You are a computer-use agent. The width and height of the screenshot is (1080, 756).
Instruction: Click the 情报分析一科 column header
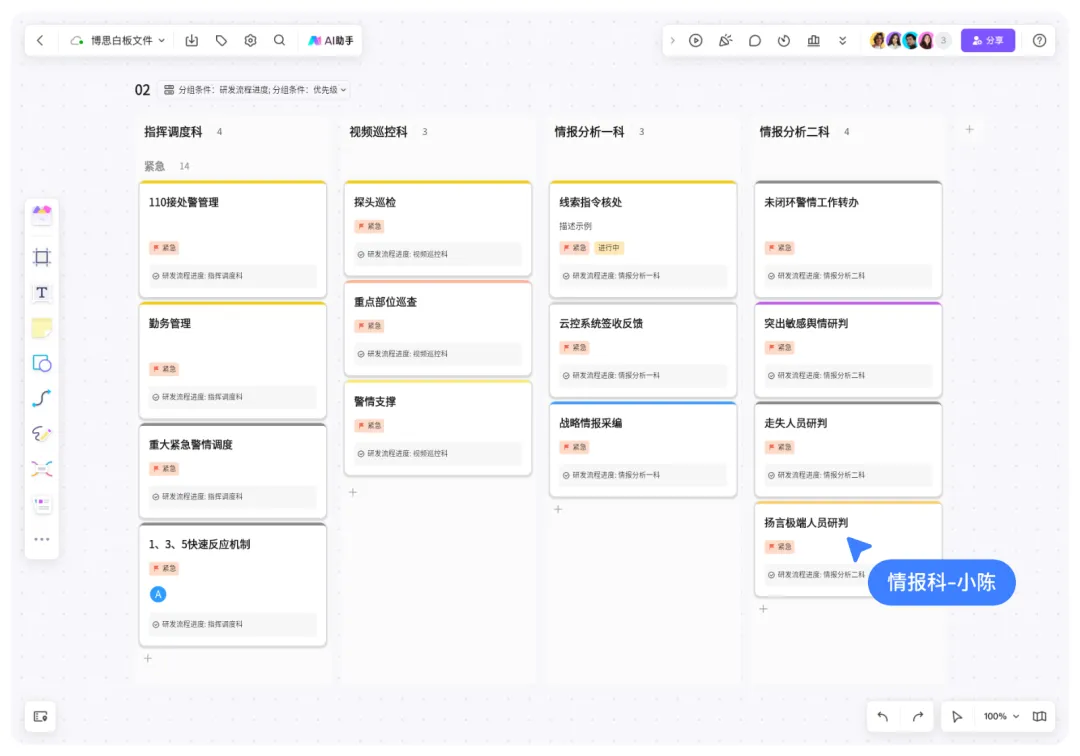click(590, 132)
